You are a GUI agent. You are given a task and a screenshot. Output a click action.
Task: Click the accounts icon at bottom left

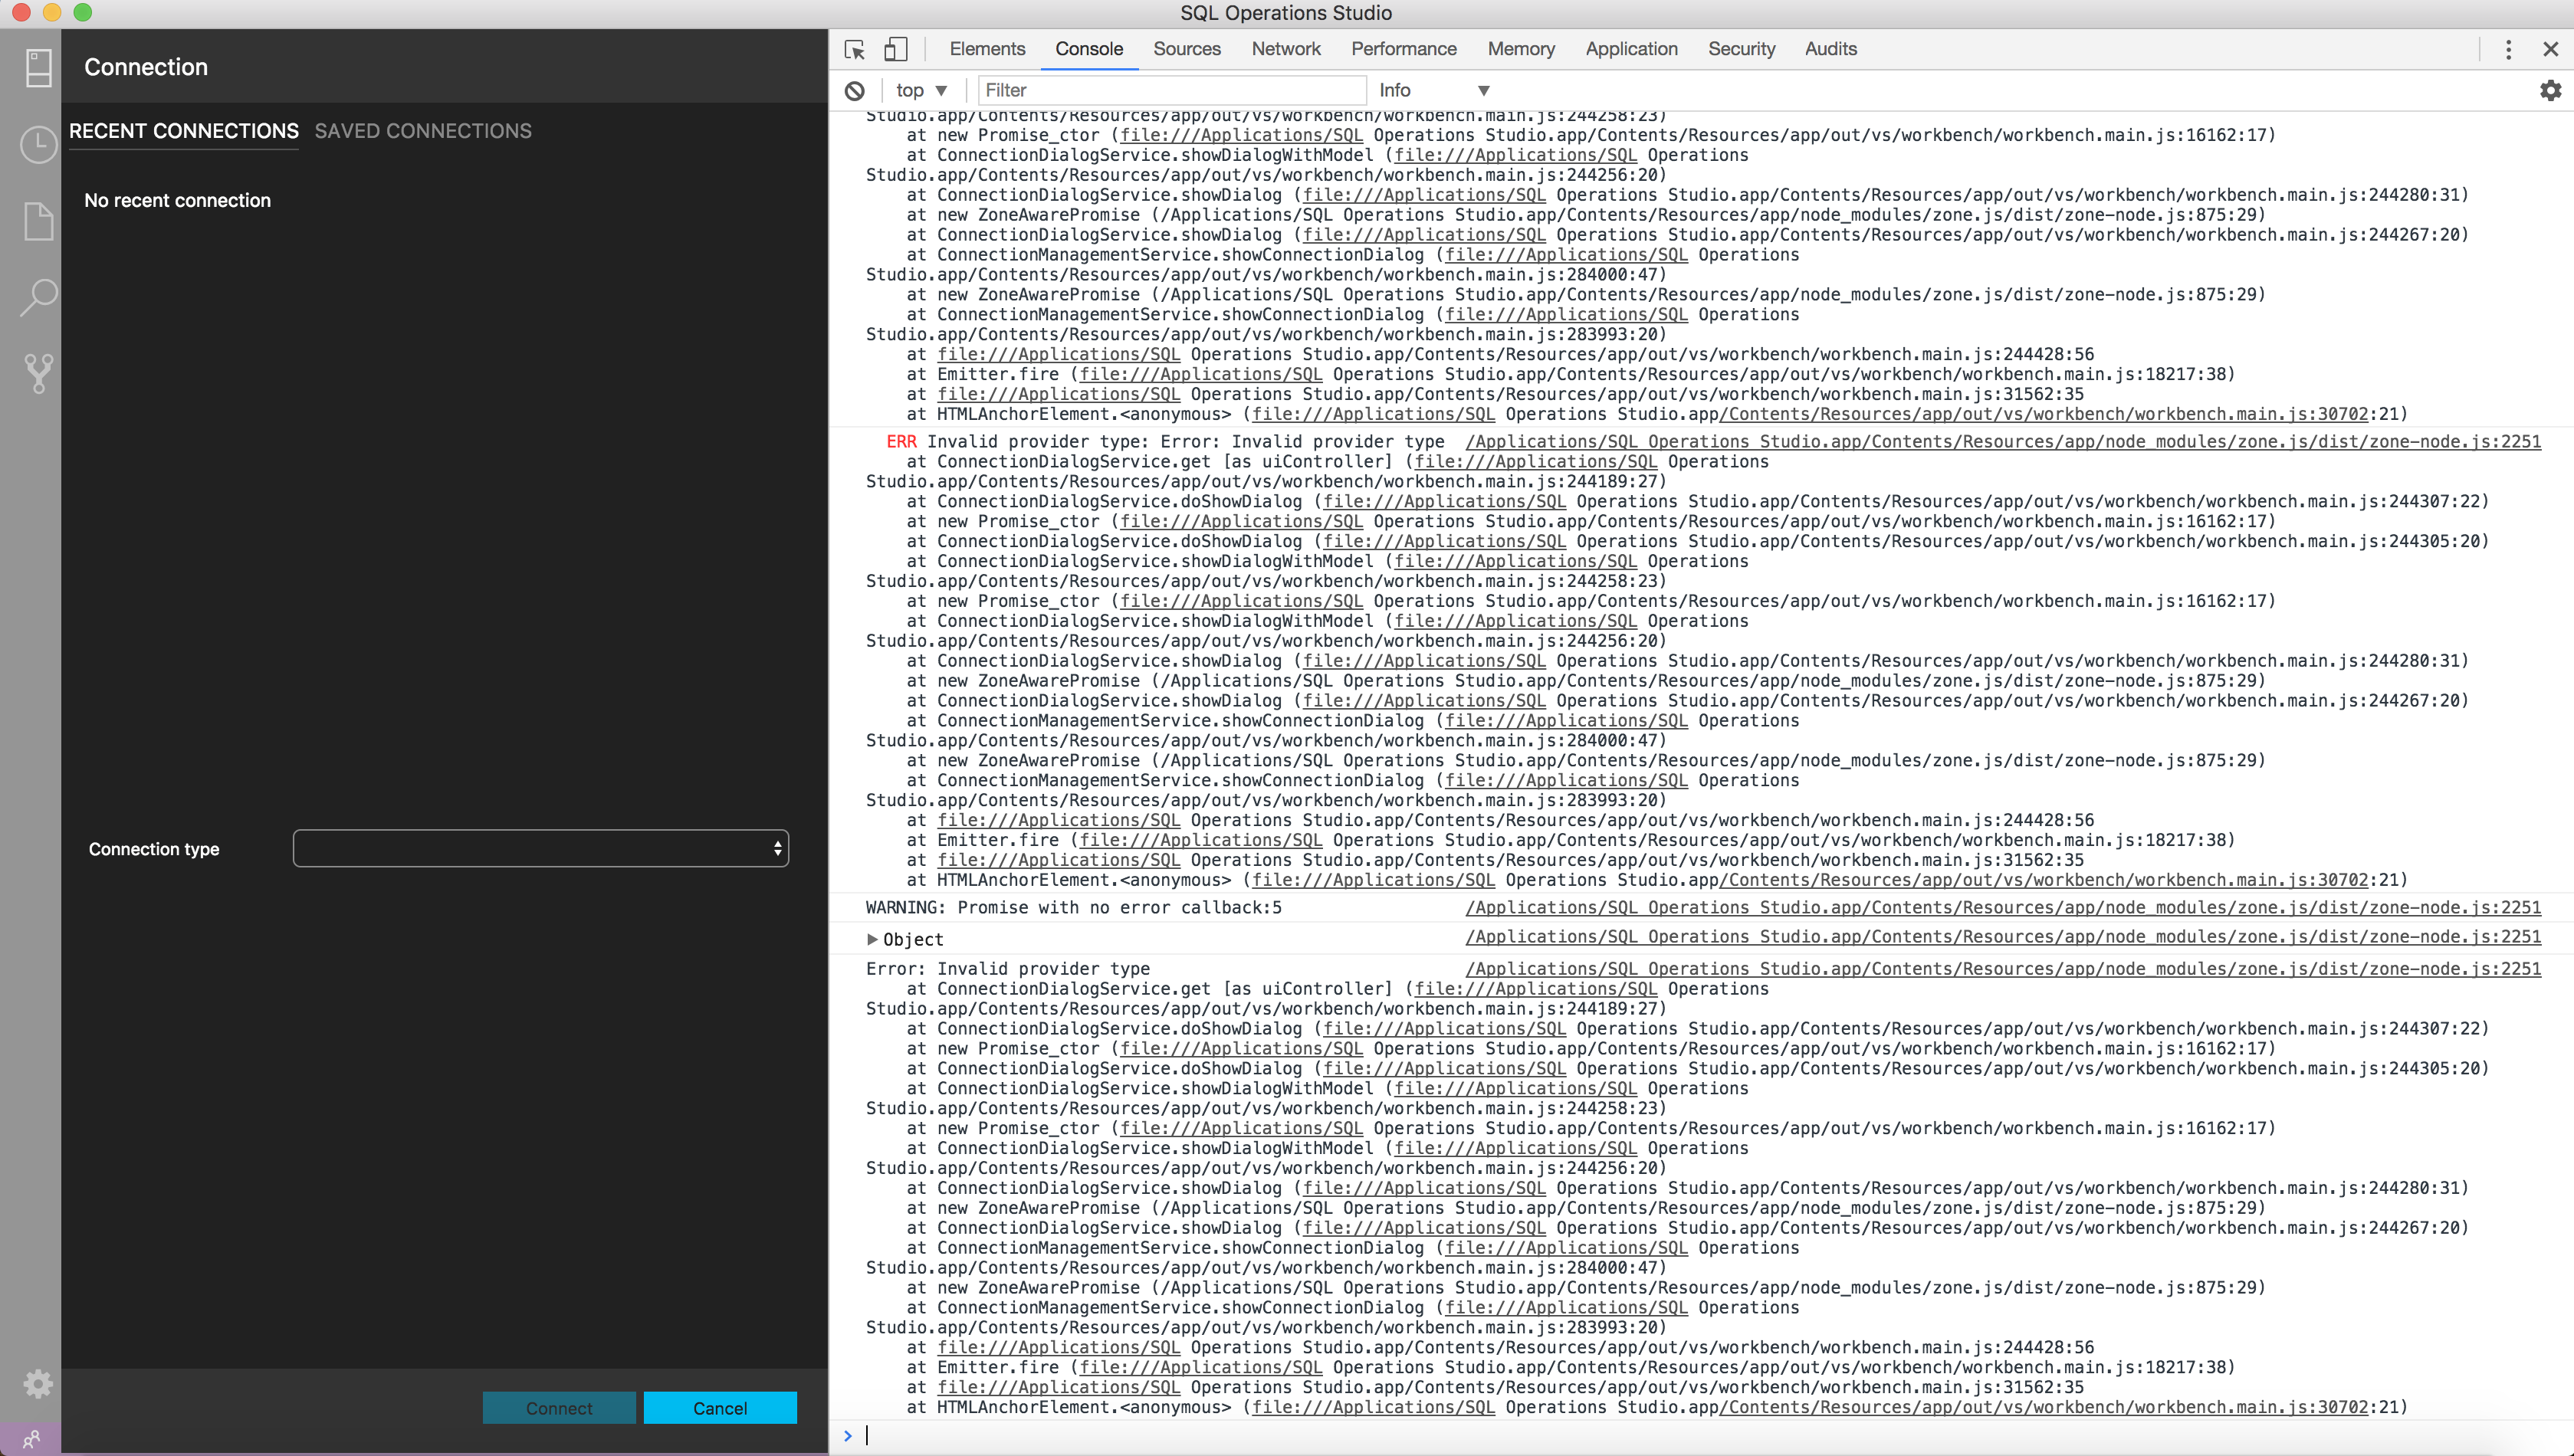(31, 1439)
